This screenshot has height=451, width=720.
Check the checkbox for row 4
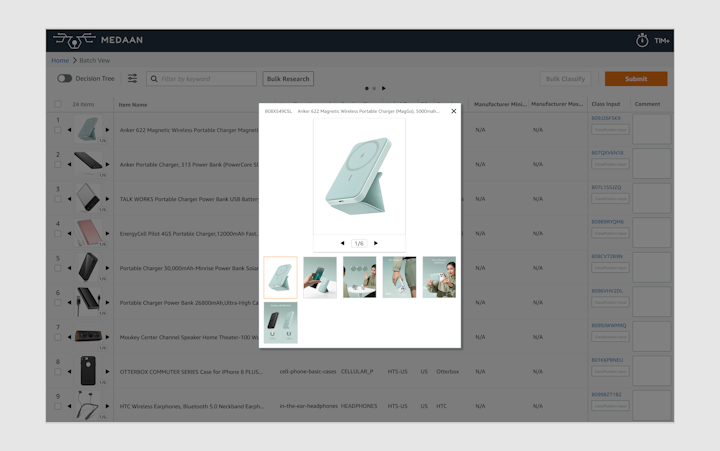[x=58, y=233]
